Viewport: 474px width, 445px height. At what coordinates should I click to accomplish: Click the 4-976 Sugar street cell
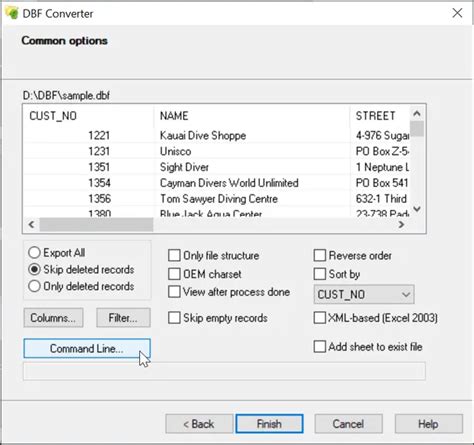[x=382, y=135]
